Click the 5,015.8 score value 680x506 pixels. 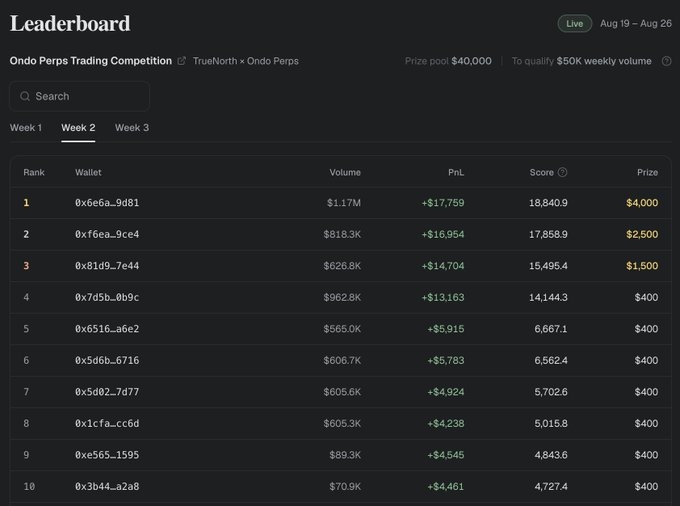[551, 423]
